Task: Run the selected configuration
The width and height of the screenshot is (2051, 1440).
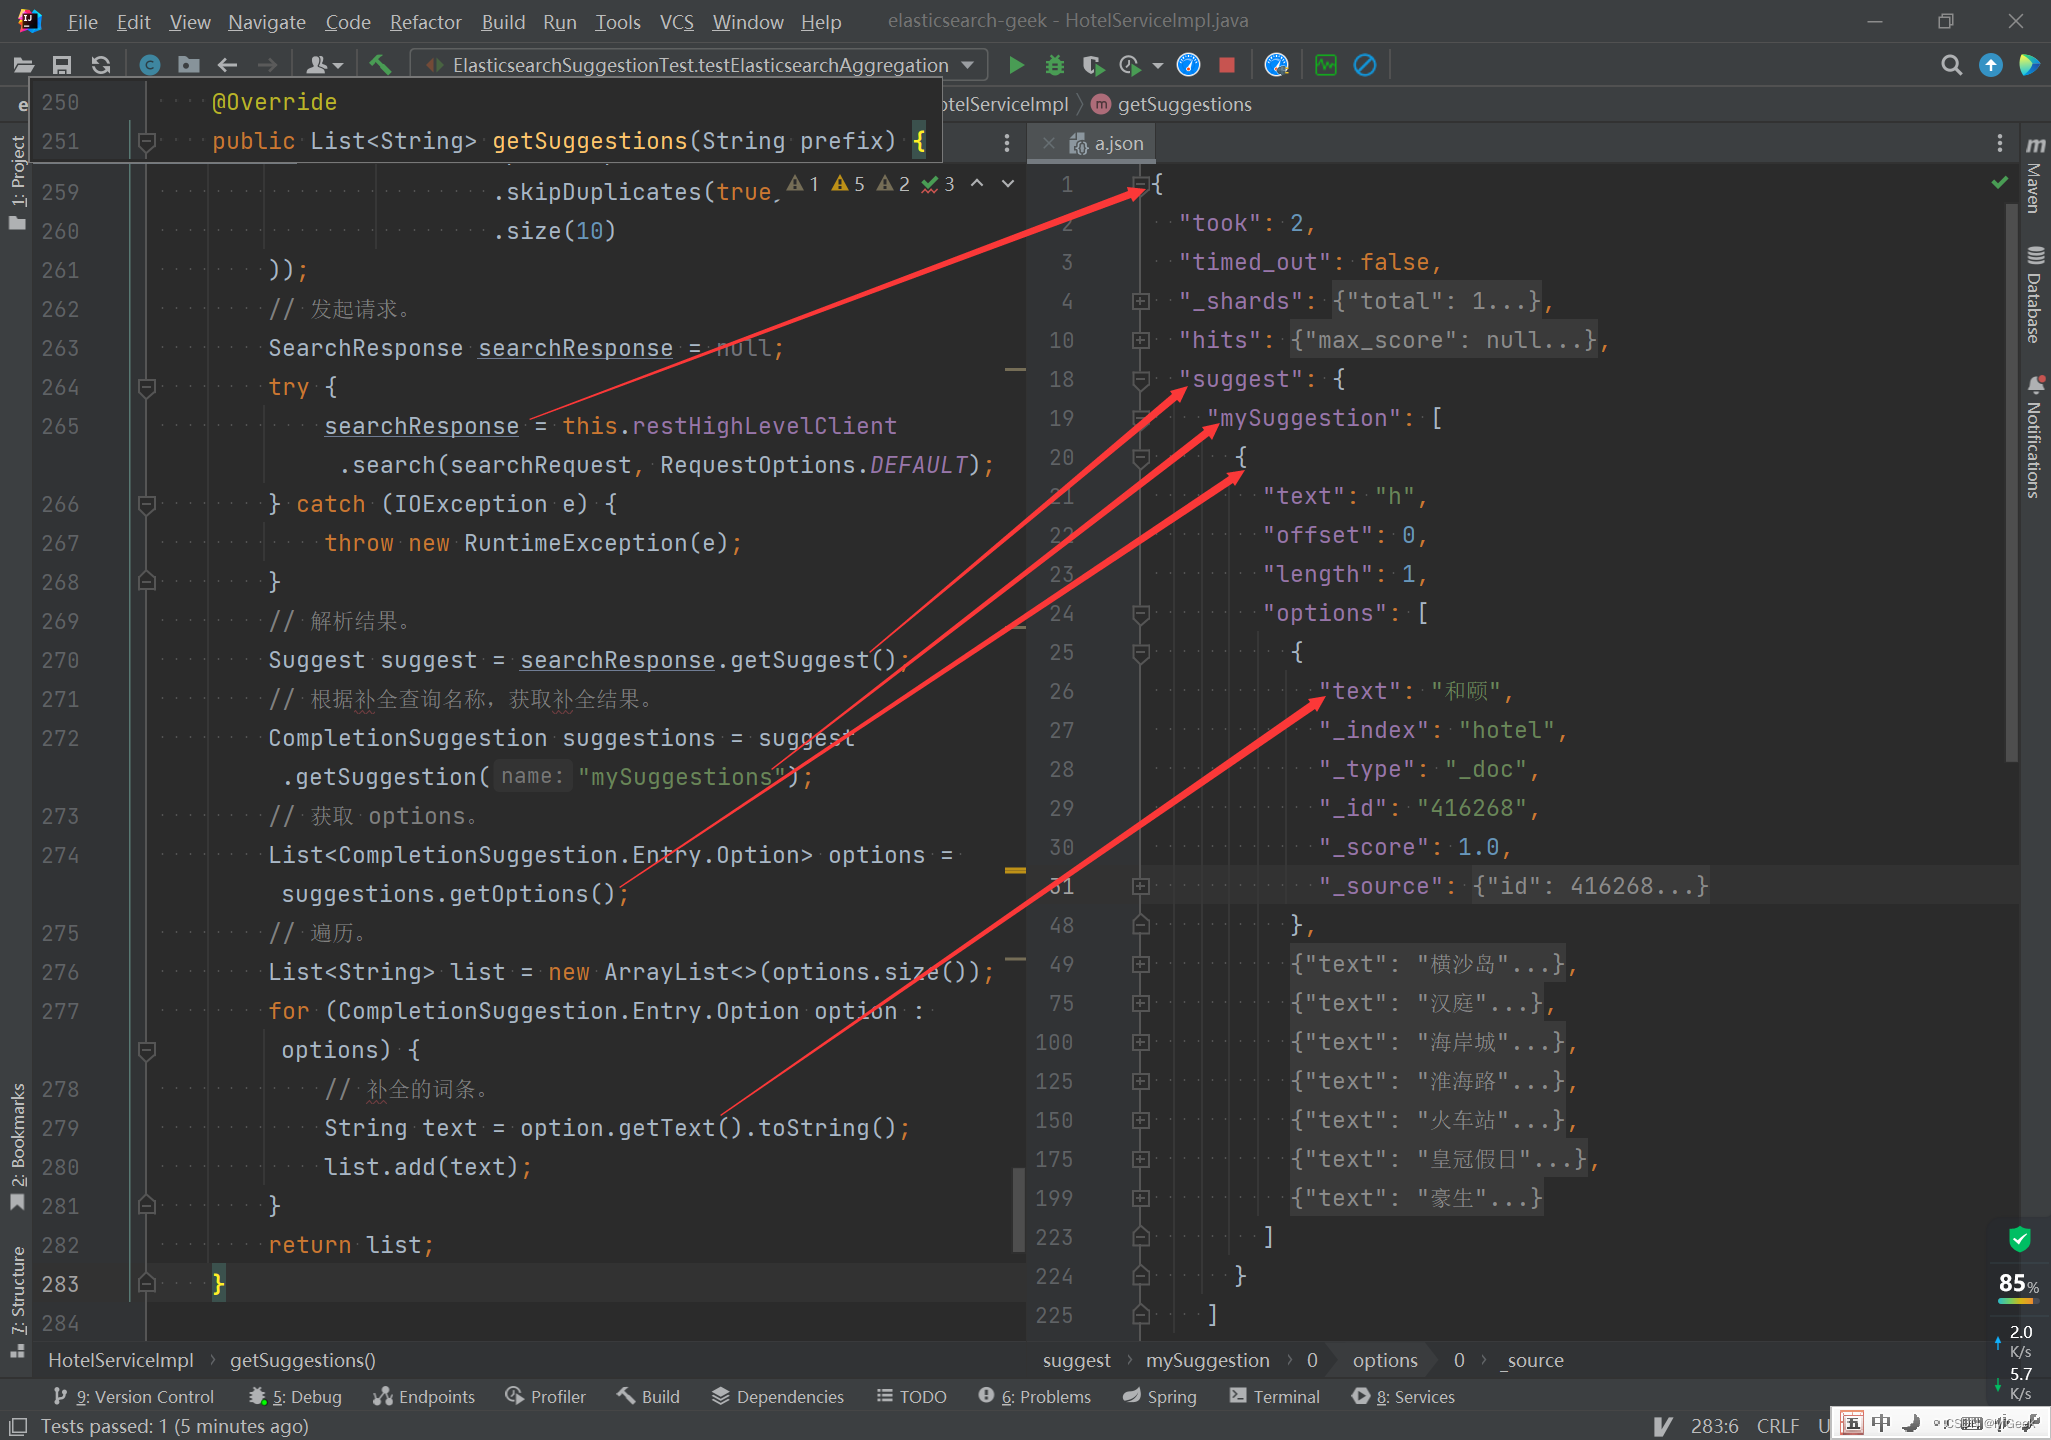Action: [x=1016, y=65]
